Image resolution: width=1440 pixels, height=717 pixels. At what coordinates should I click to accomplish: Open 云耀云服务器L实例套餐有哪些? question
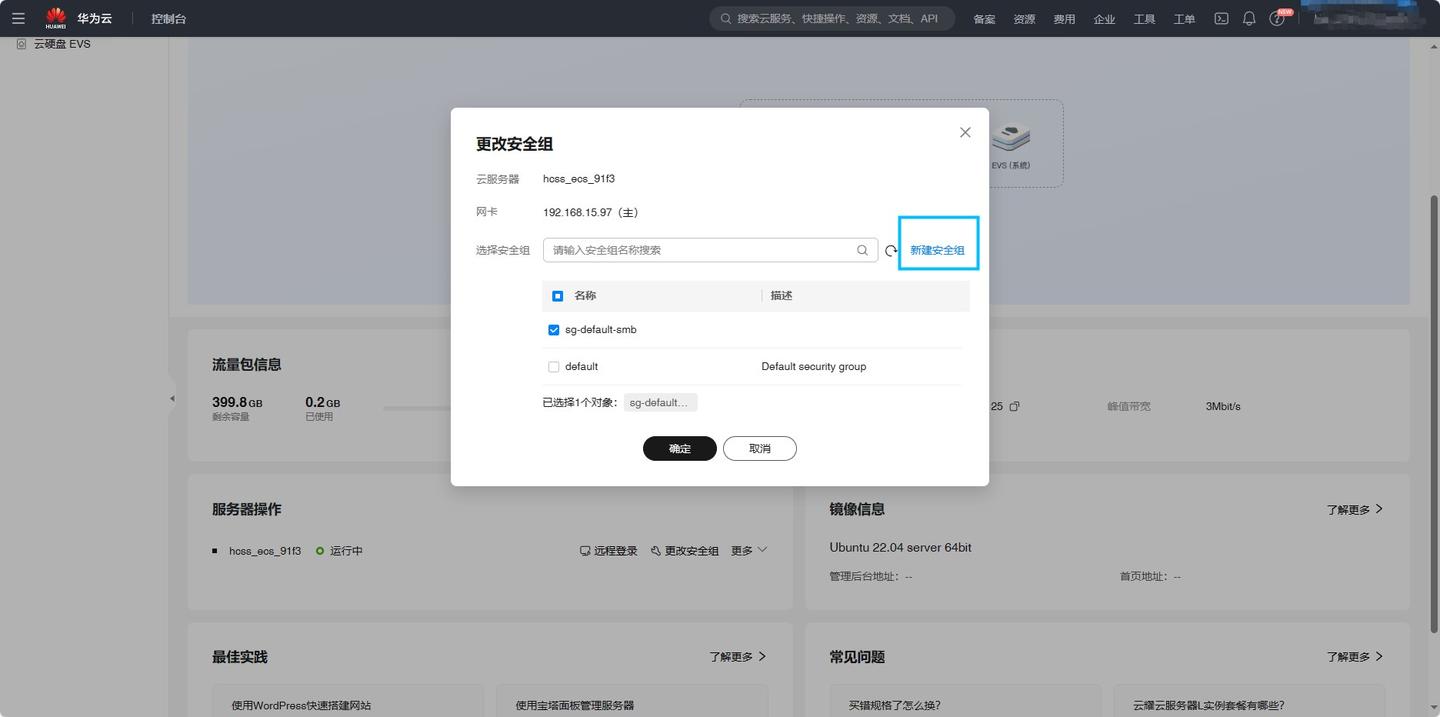tap(1250, 700)
